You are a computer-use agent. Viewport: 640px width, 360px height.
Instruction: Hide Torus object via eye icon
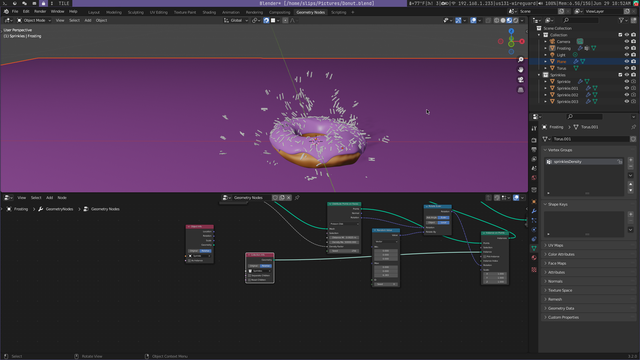[x=627, y=68]
